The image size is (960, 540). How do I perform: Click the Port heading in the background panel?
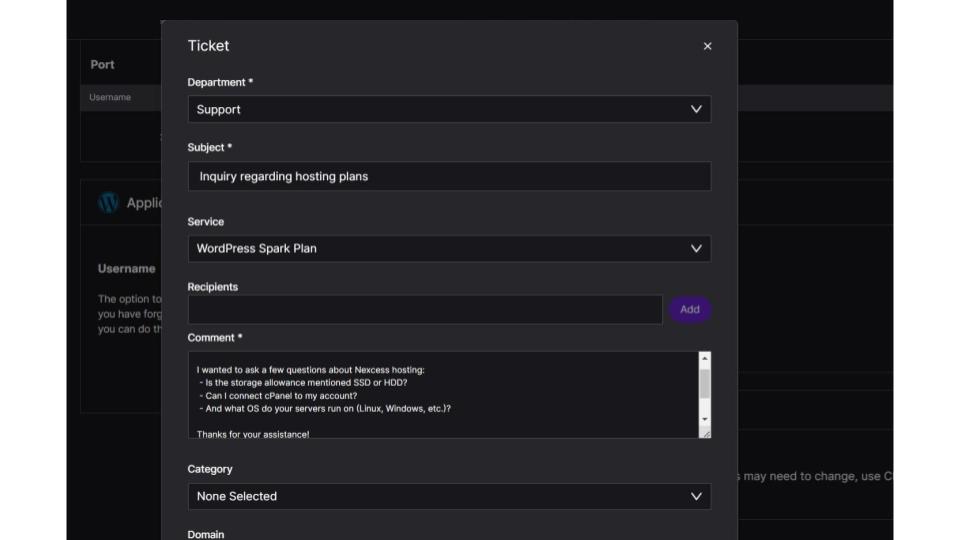click(x=103, y=65)
